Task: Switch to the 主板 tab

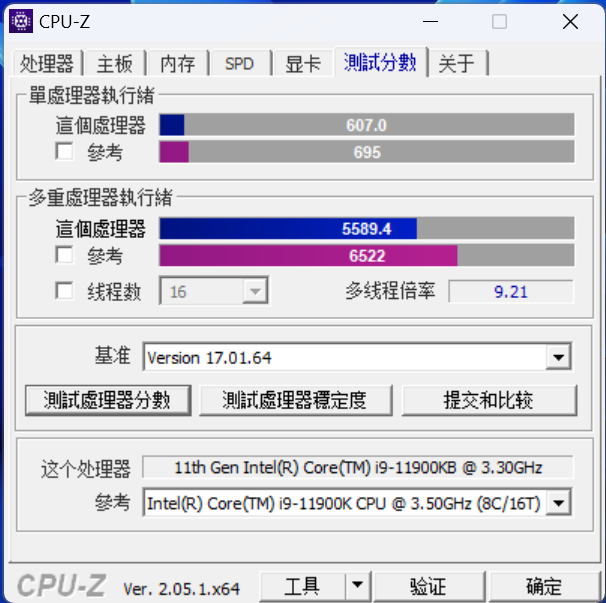Action: pyautogui.click(x=115, y=63)
